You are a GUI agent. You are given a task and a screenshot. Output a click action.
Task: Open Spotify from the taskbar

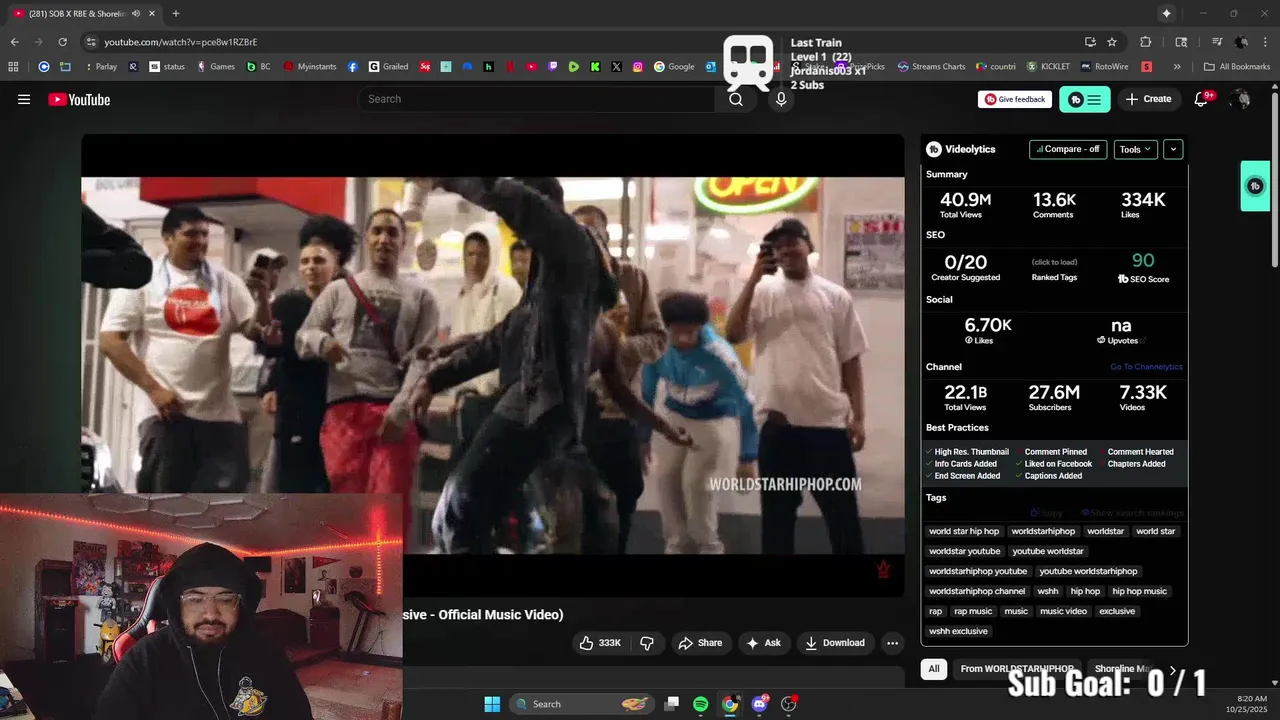click(x=701, y=704)
